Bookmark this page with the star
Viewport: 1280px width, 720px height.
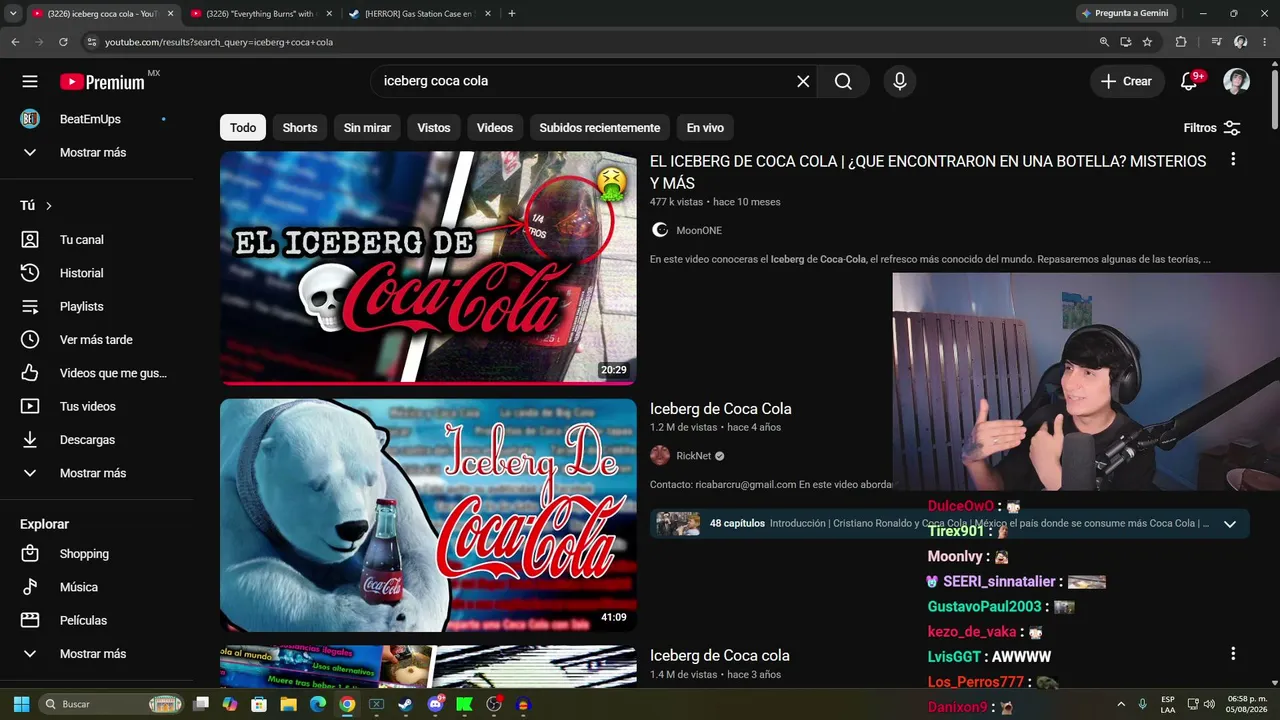pos(1147,42)
